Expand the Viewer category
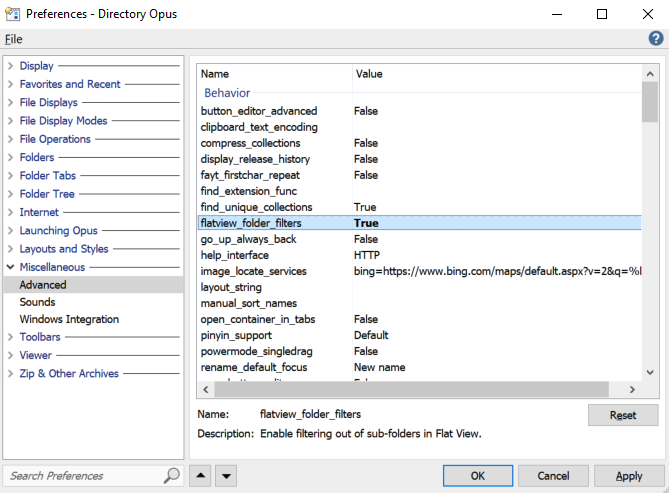The height and width of the screenshot is (493, 669). coord(10,355)
